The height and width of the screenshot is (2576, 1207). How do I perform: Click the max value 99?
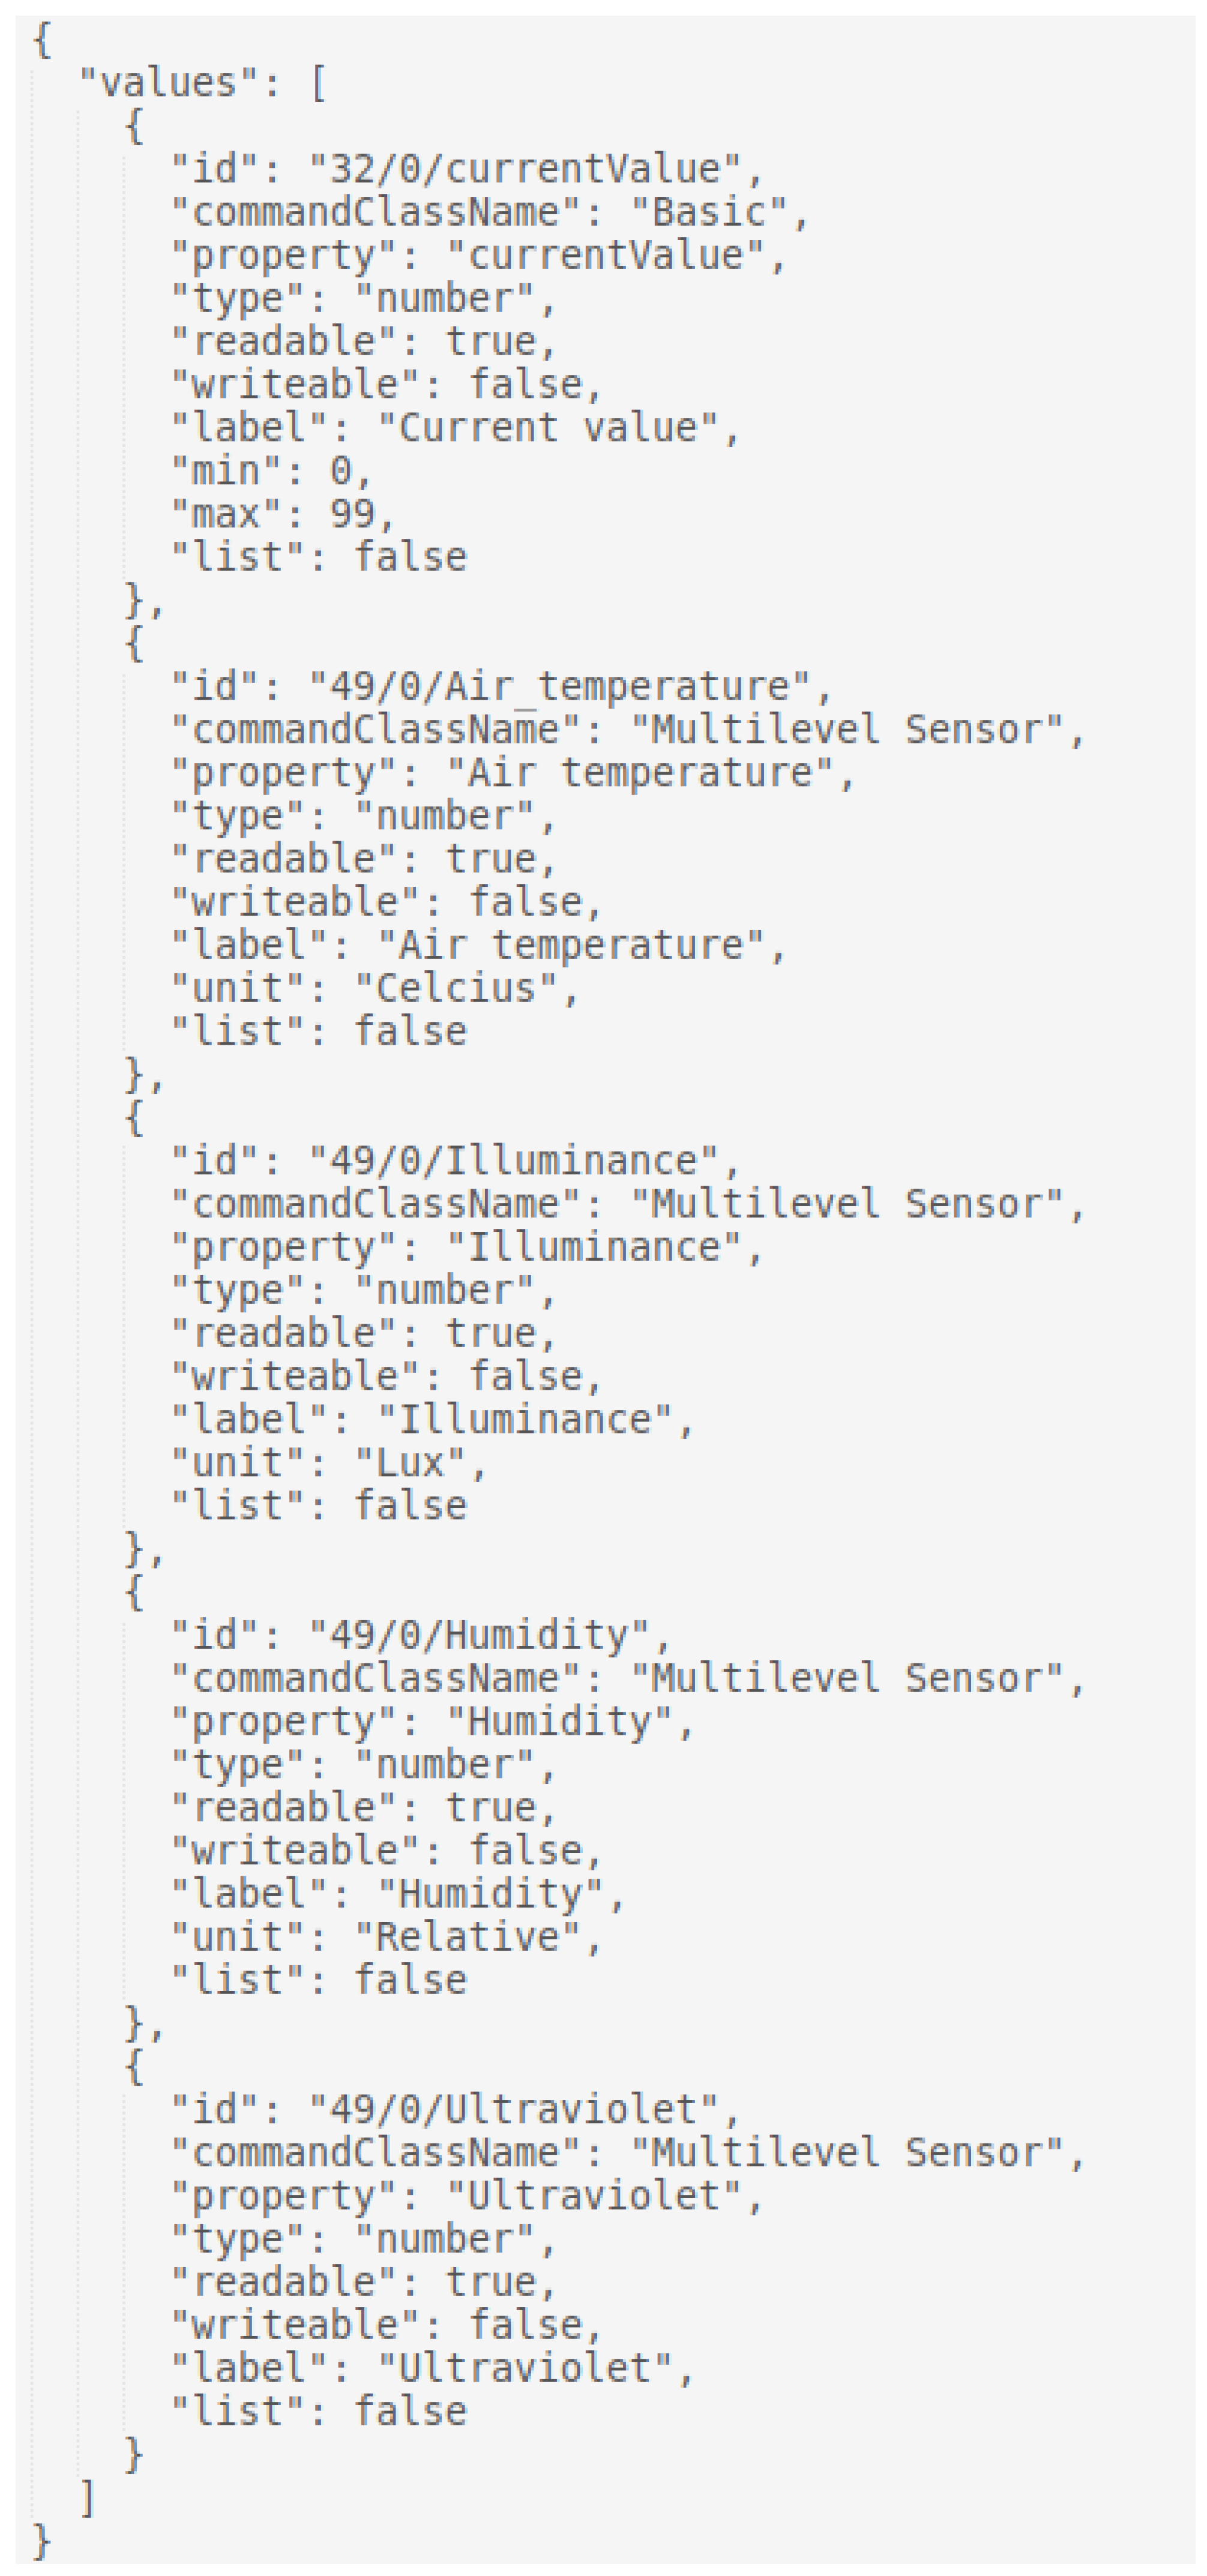coord(352,514)
